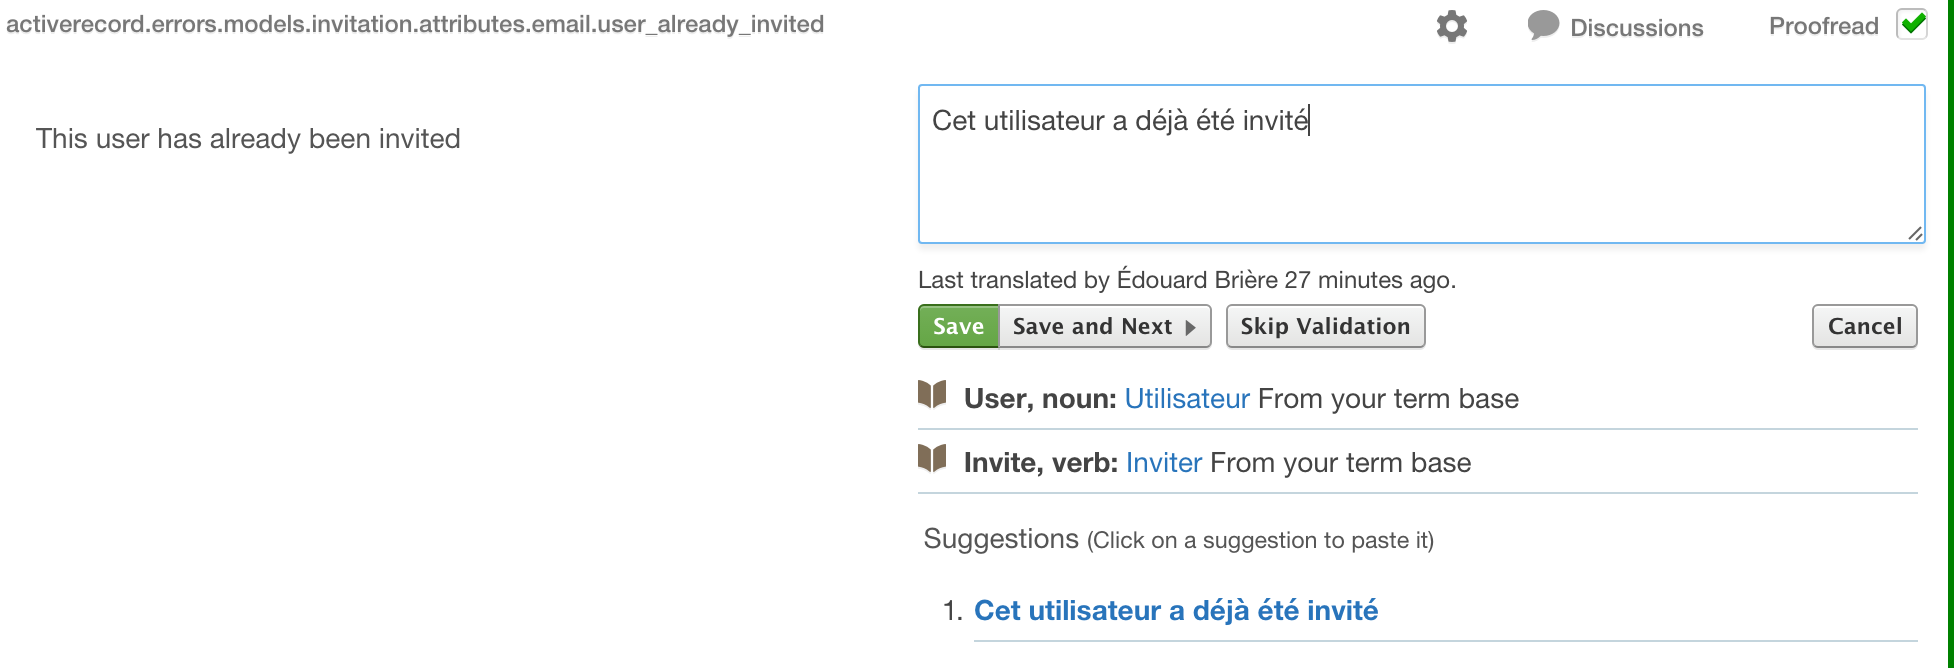This screenshot has height=668, width=1954.
Task: Click the translation key path at top
Action: (x=415, y=24)
